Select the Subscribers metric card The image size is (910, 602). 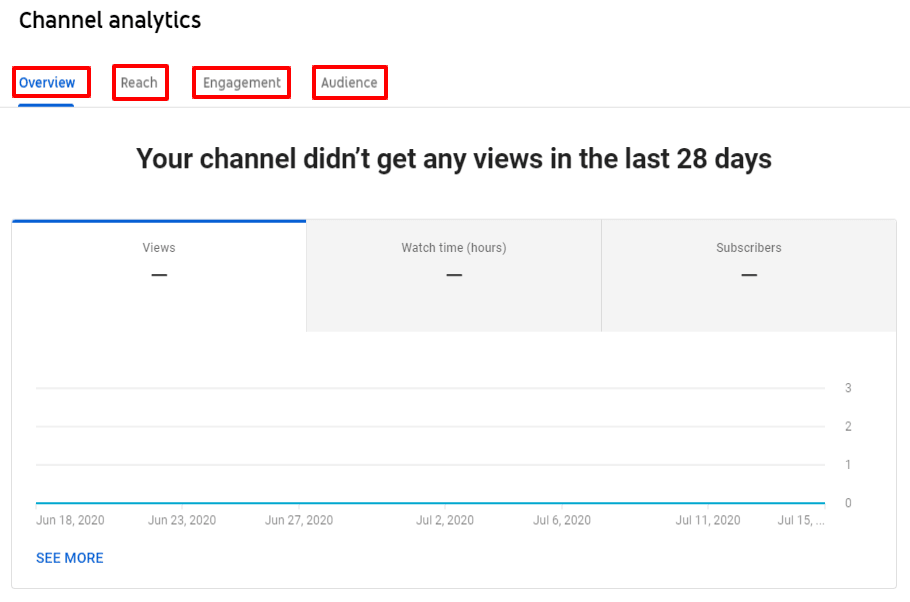pyautogui.click(x=748, y=262)
